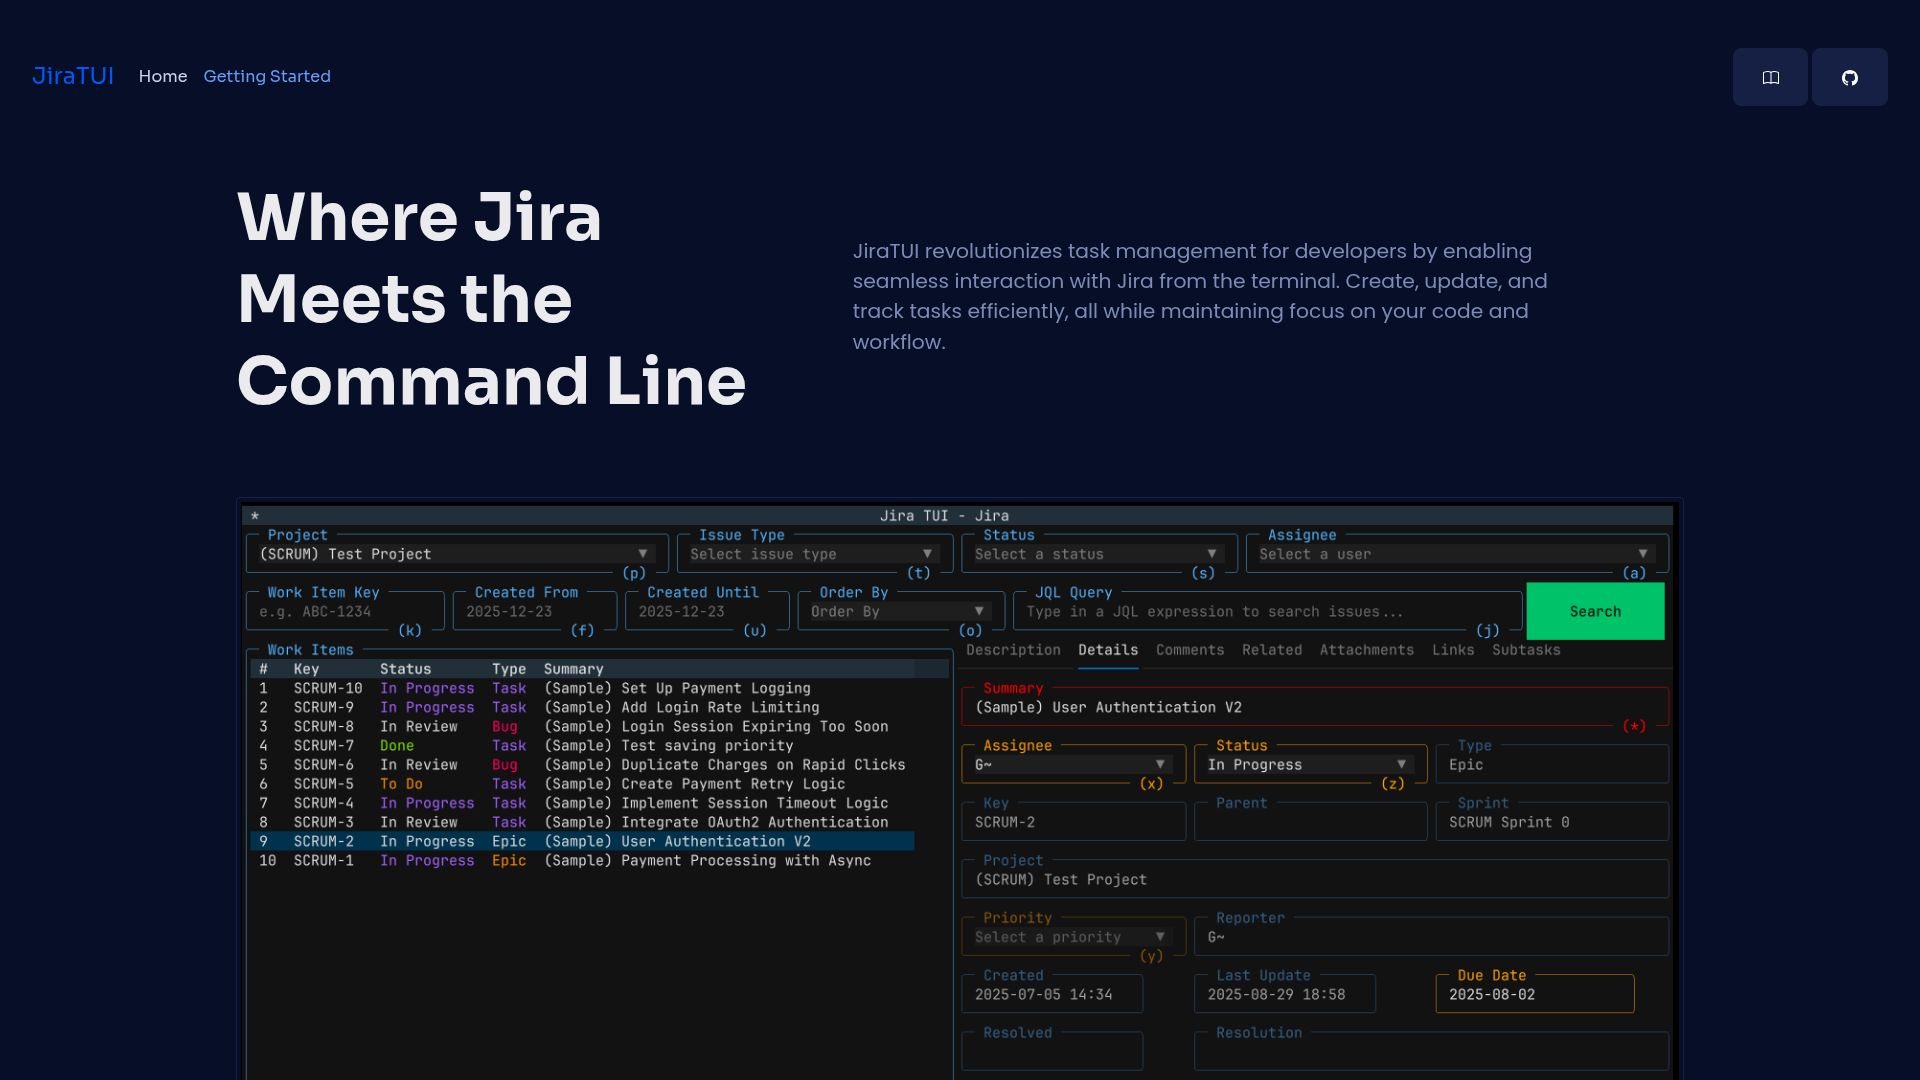The width and height of the screenshot is (1920, 1080).
Task: Select row SCRUM-7 Test saving priority
Action: [582, 745]
